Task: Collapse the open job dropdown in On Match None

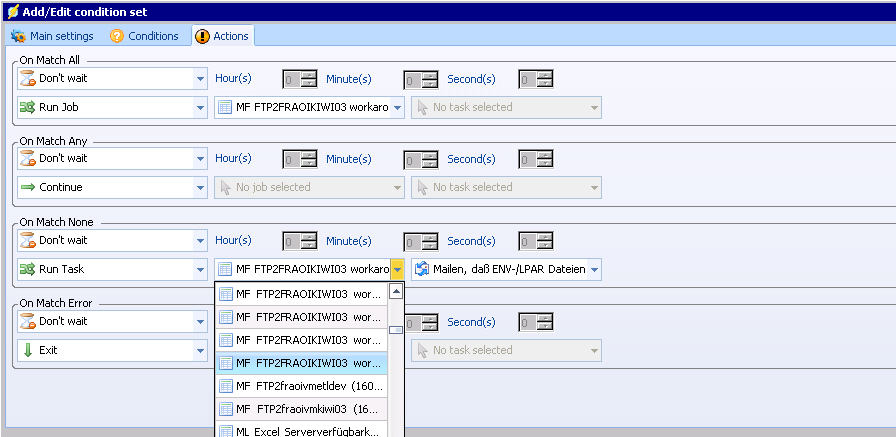Action: coord(397,269)
